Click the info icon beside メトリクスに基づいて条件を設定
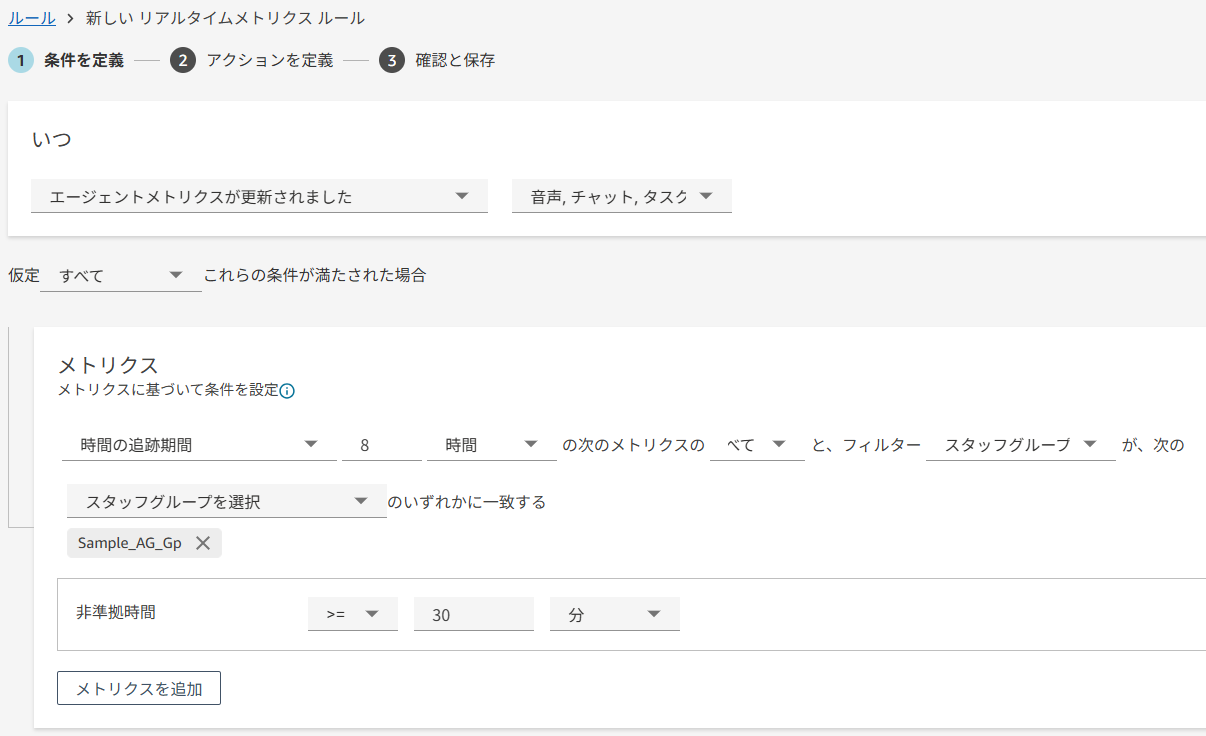The height and width of the screenshot is (736, 1206). coord(287,391)
